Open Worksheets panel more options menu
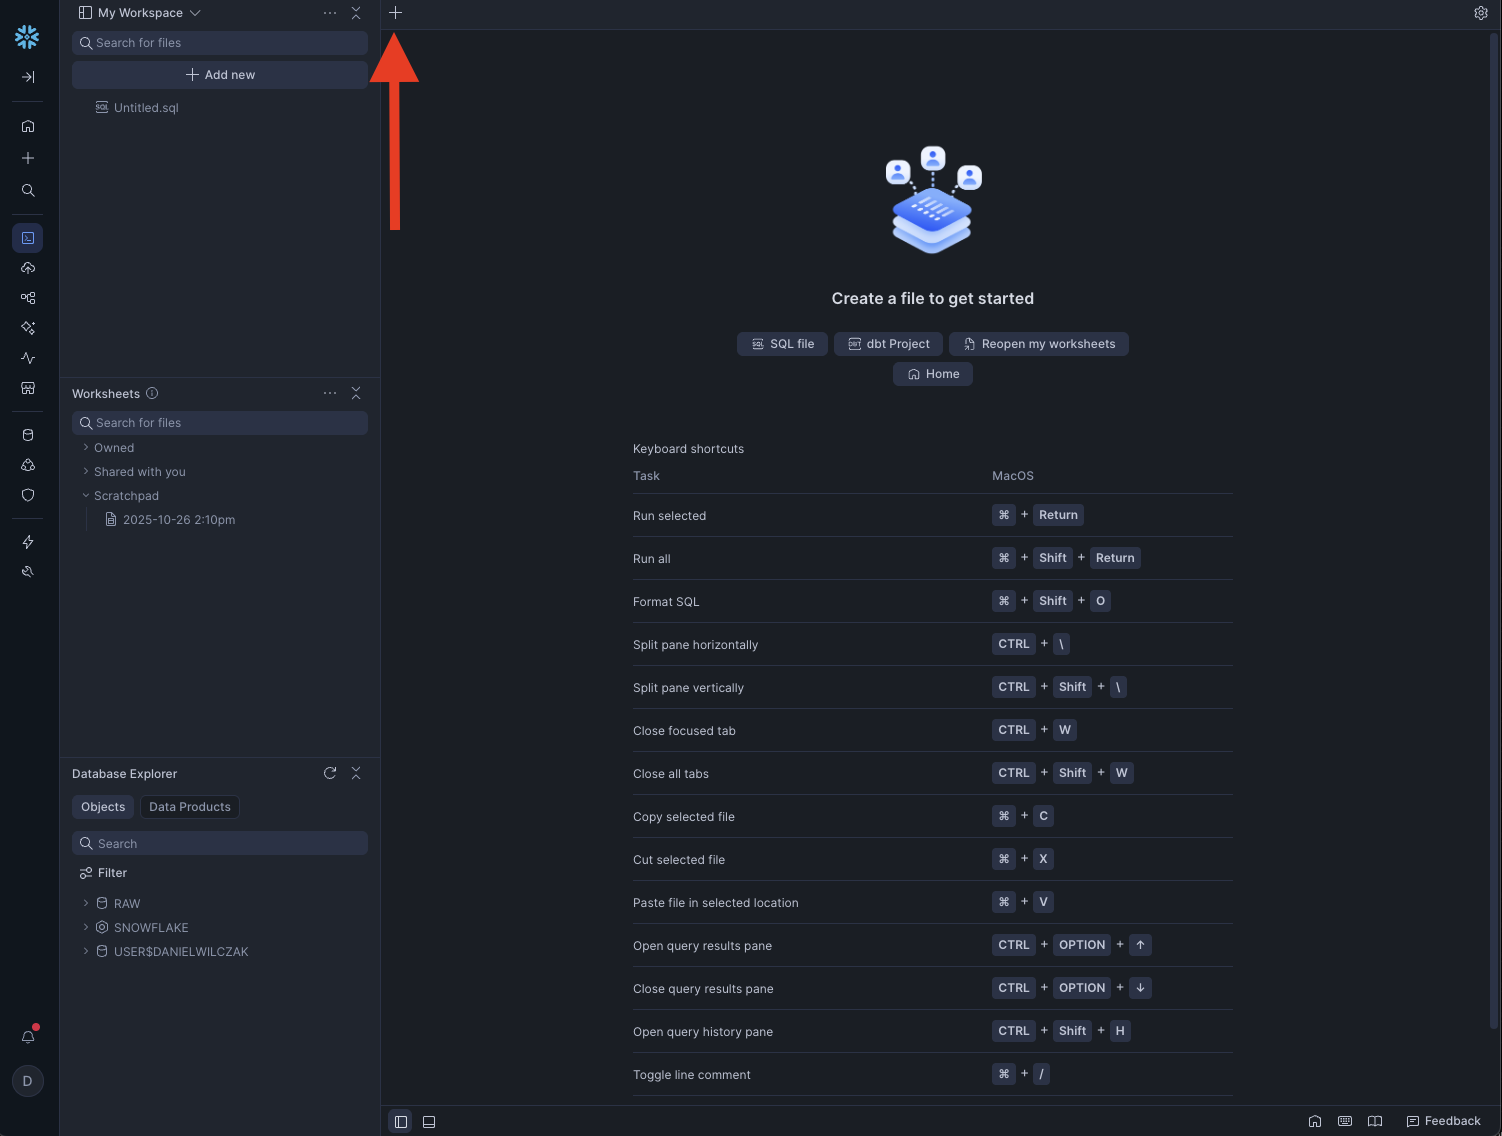The image size is (1502, 1136). [x=330, y=393]
